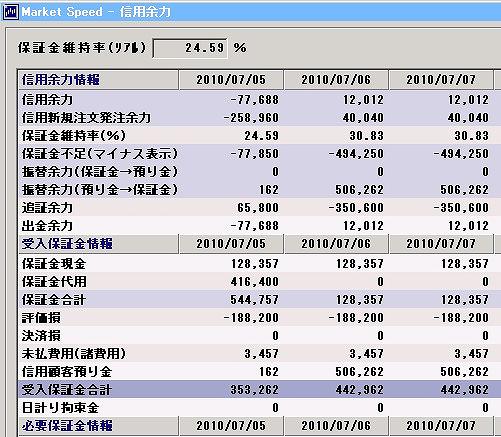Select the 受入保証金合計 row label
This screenshot has width=501, height=437.
(x=67, y=390)
